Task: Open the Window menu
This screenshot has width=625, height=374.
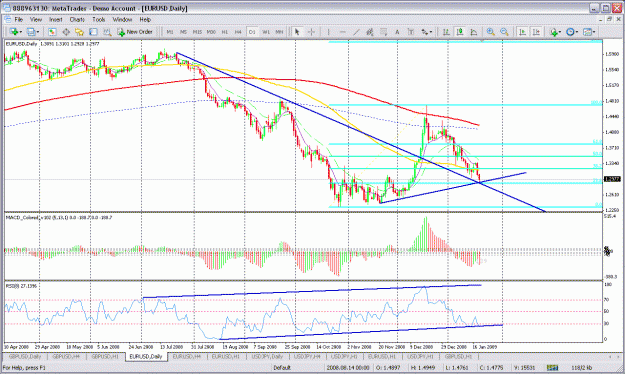Action: pyautogui.click(x=122, y=19)
